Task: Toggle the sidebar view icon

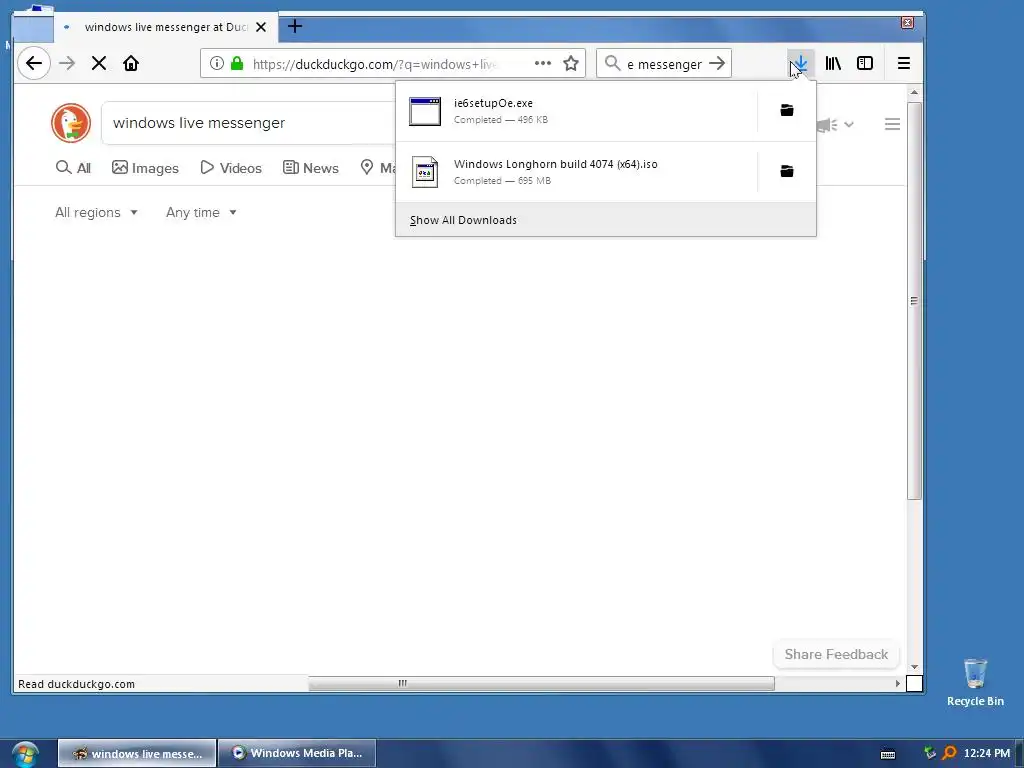Action: (865, 63)
